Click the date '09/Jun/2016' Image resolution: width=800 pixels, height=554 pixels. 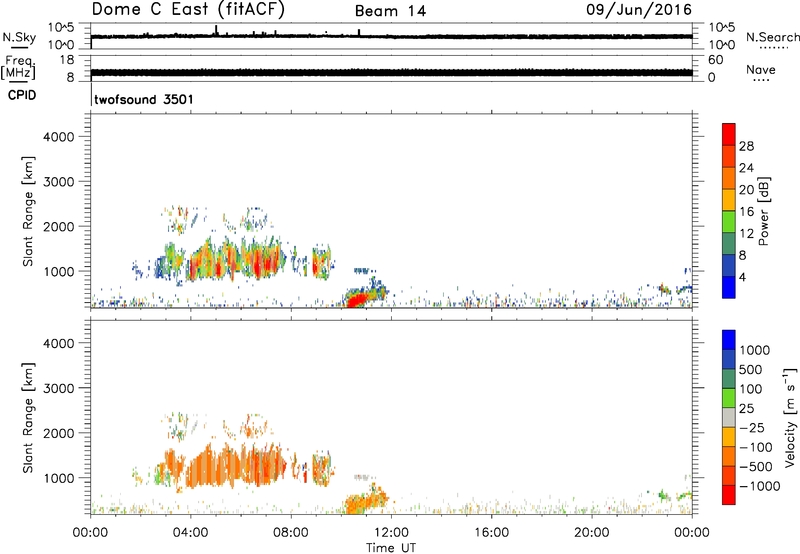pyautogui.click(x=639, y=10)
